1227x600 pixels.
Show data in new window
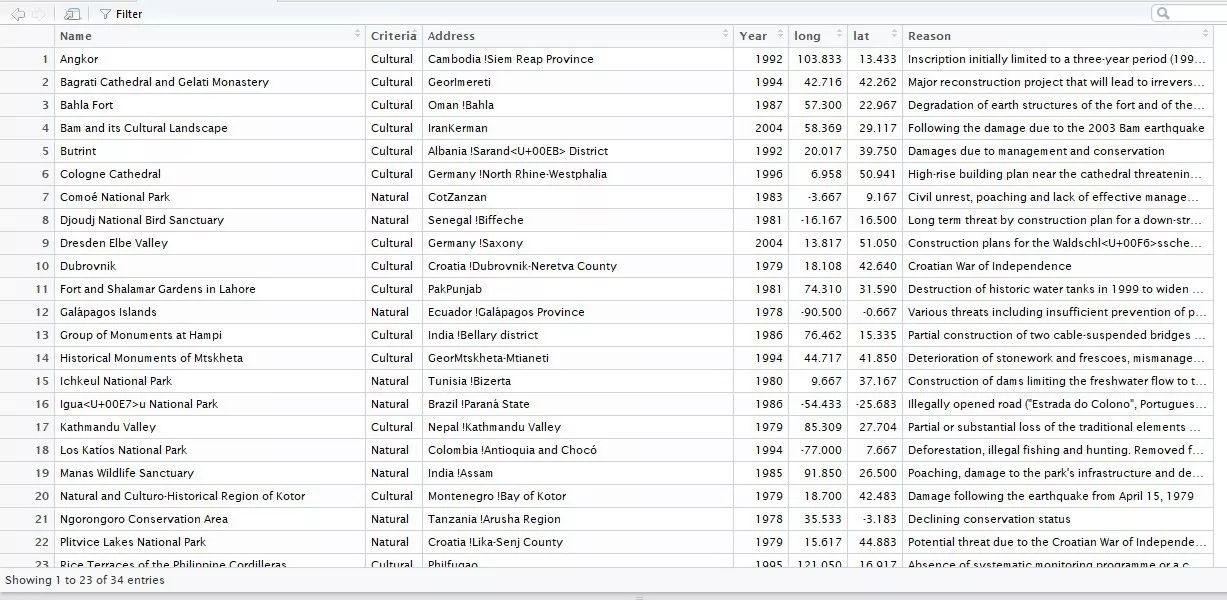pyautogui.click(x=71, y=14)
